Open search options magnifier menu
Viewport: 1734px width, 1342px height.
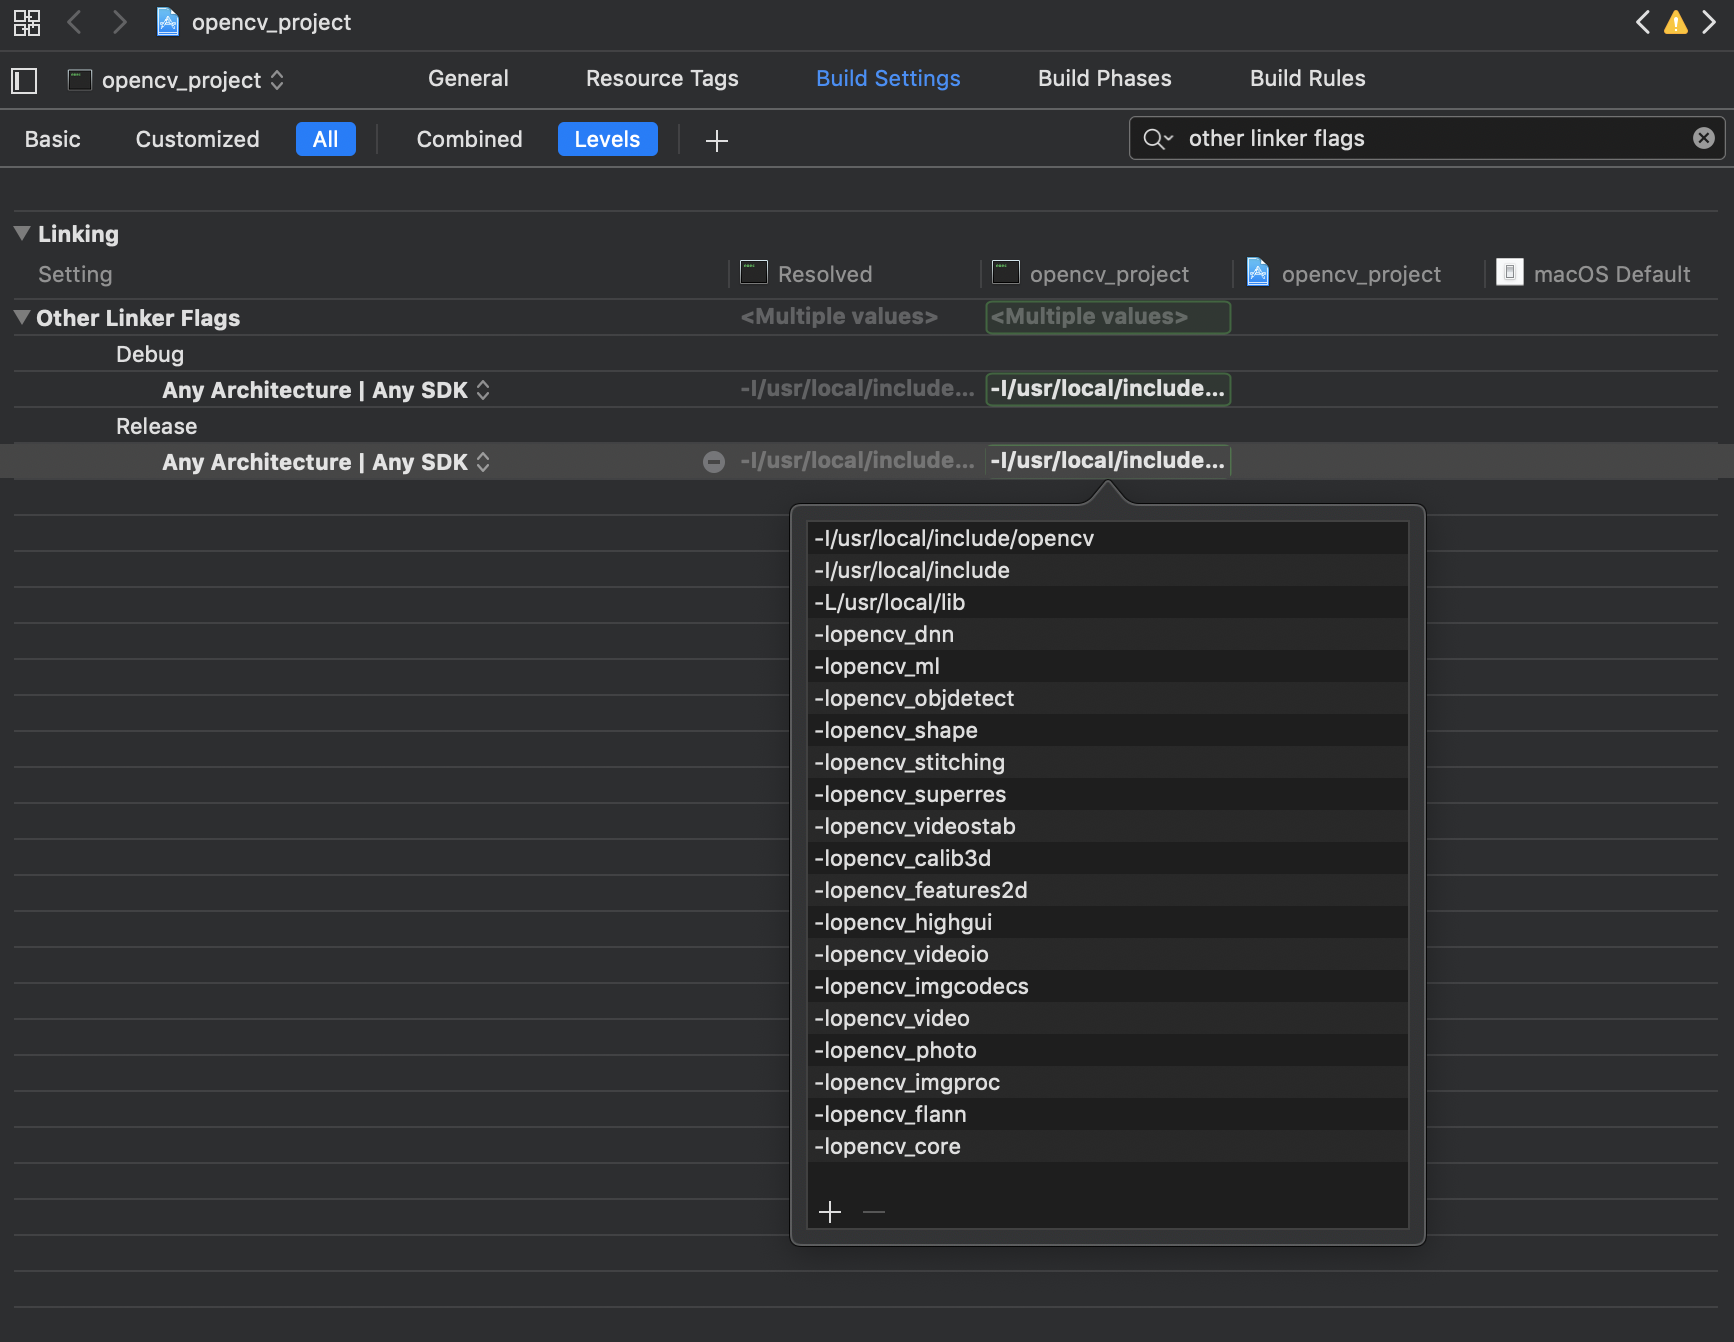tap(1158, 138)
